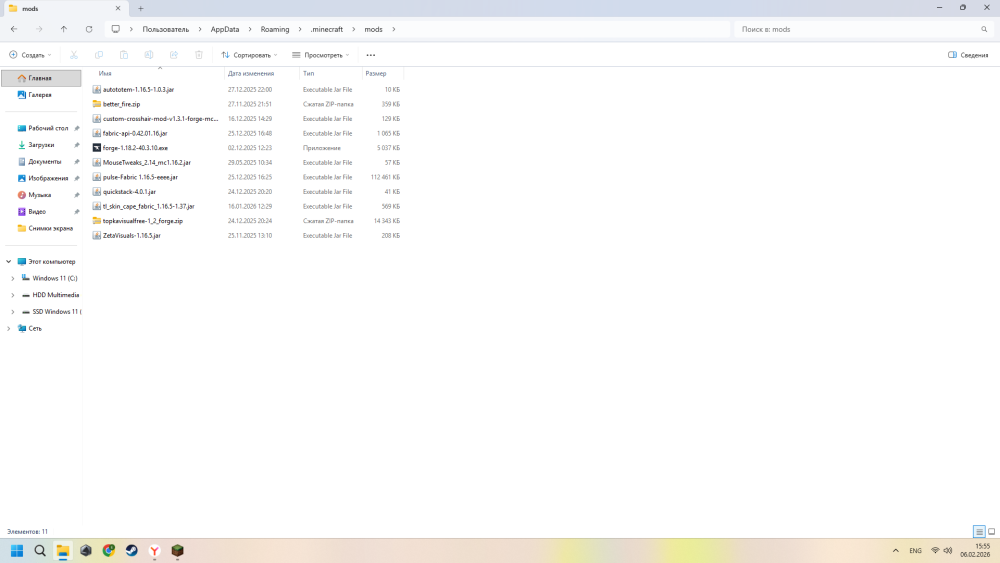Click the search magnifier icon in search box
This screenshot has height=563, width=1000.
(984, 29)
